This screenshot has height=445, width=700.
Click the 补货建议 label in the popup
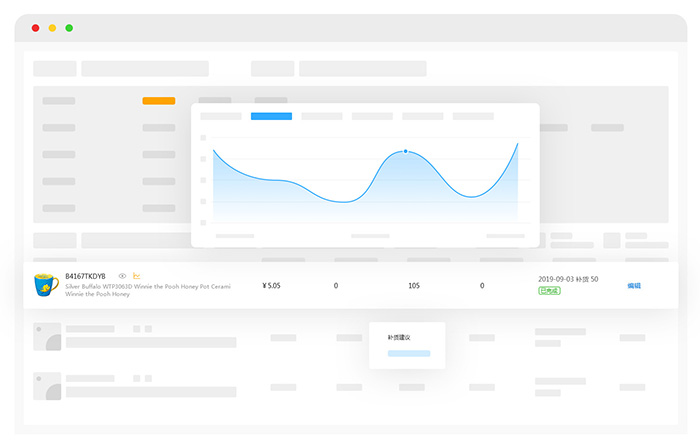click(399, 337)
